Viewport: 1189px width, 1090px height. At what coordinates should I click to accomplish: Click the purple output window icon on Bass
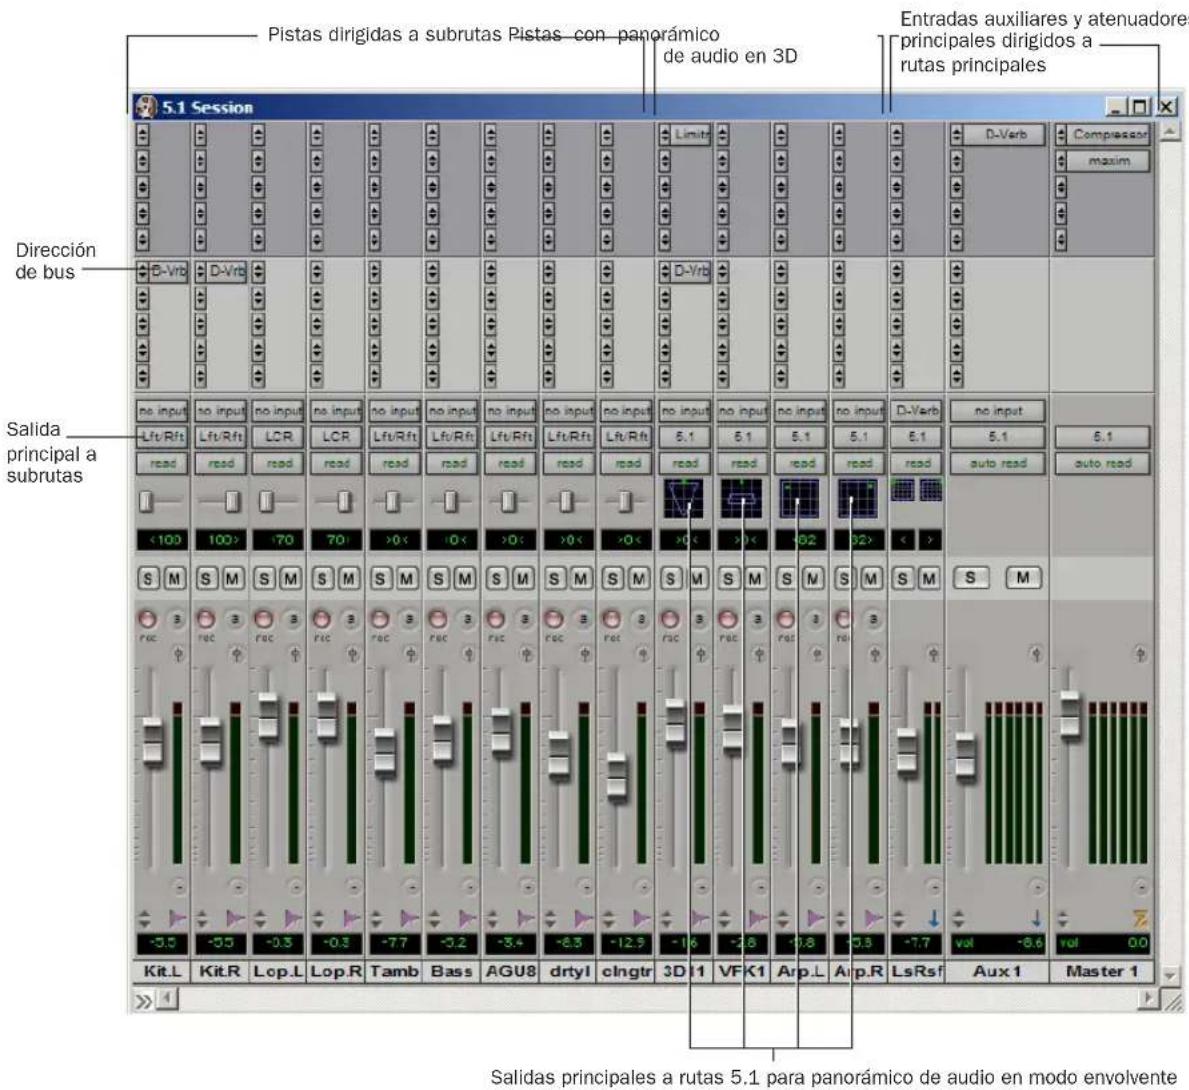tap(468, 919)
